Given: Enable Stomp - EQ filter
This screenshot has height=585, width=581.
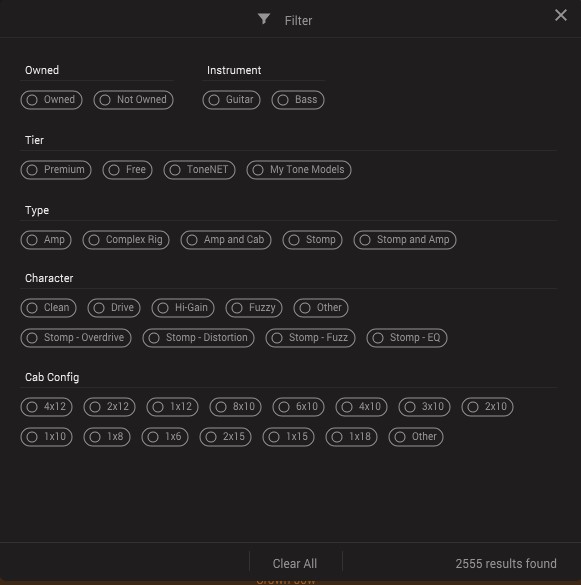Looking at the screenshot, I should click(x=407, y=338).
